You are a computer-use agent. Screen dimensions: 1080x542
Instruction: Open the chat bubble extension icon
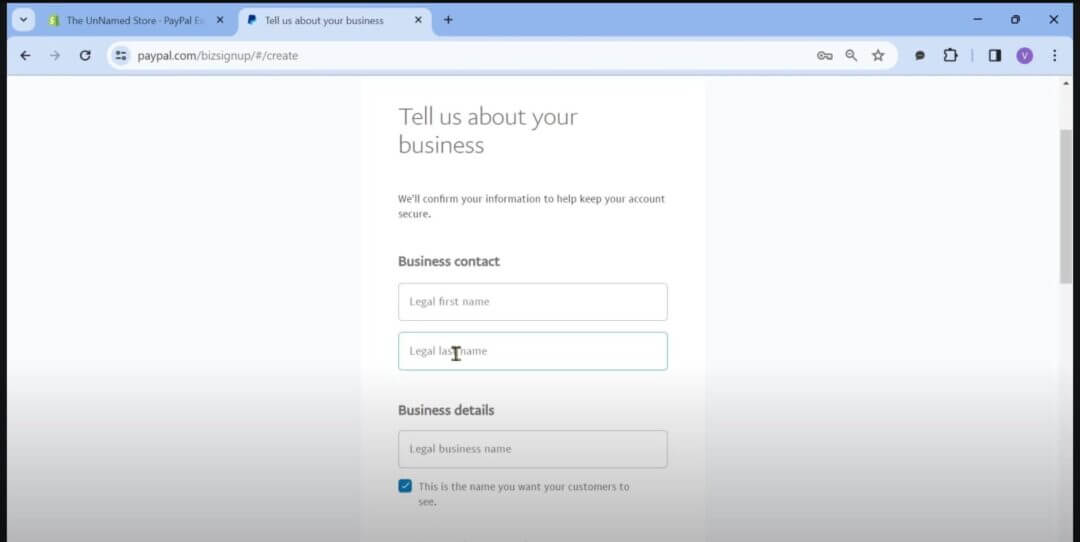point(920,56)
